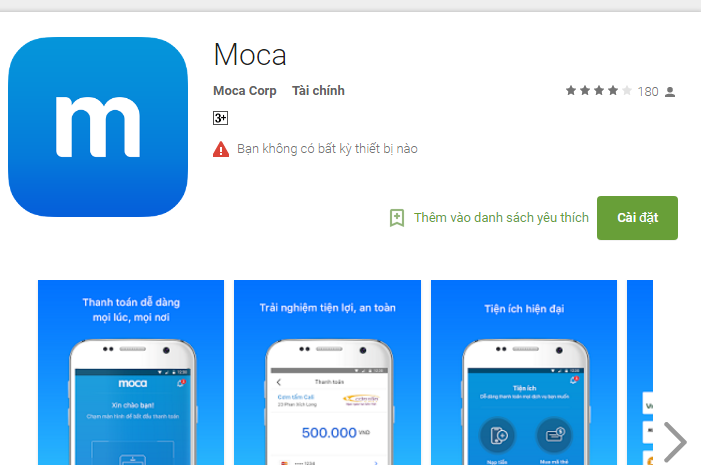Click the star rating icons

click(599, 91)
